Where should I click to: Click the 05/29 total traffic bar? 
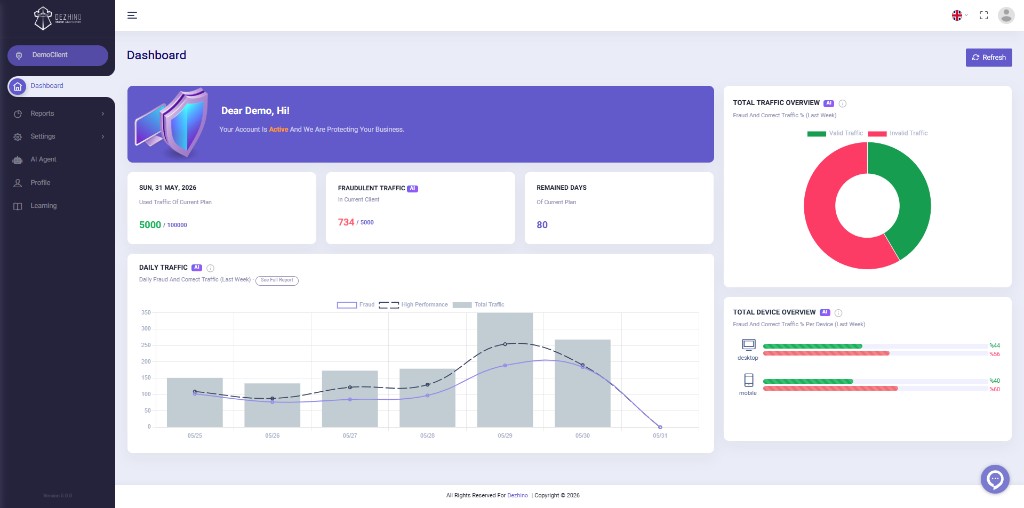[x=505, y=370]
